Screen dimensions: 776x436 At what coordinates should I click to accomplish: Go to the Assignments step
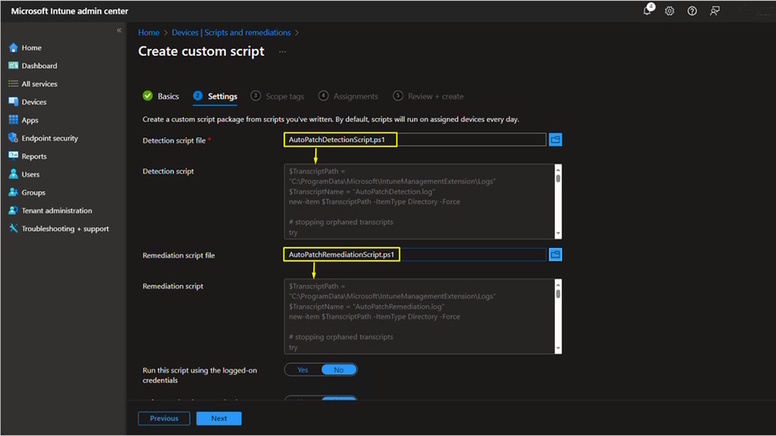348,96
